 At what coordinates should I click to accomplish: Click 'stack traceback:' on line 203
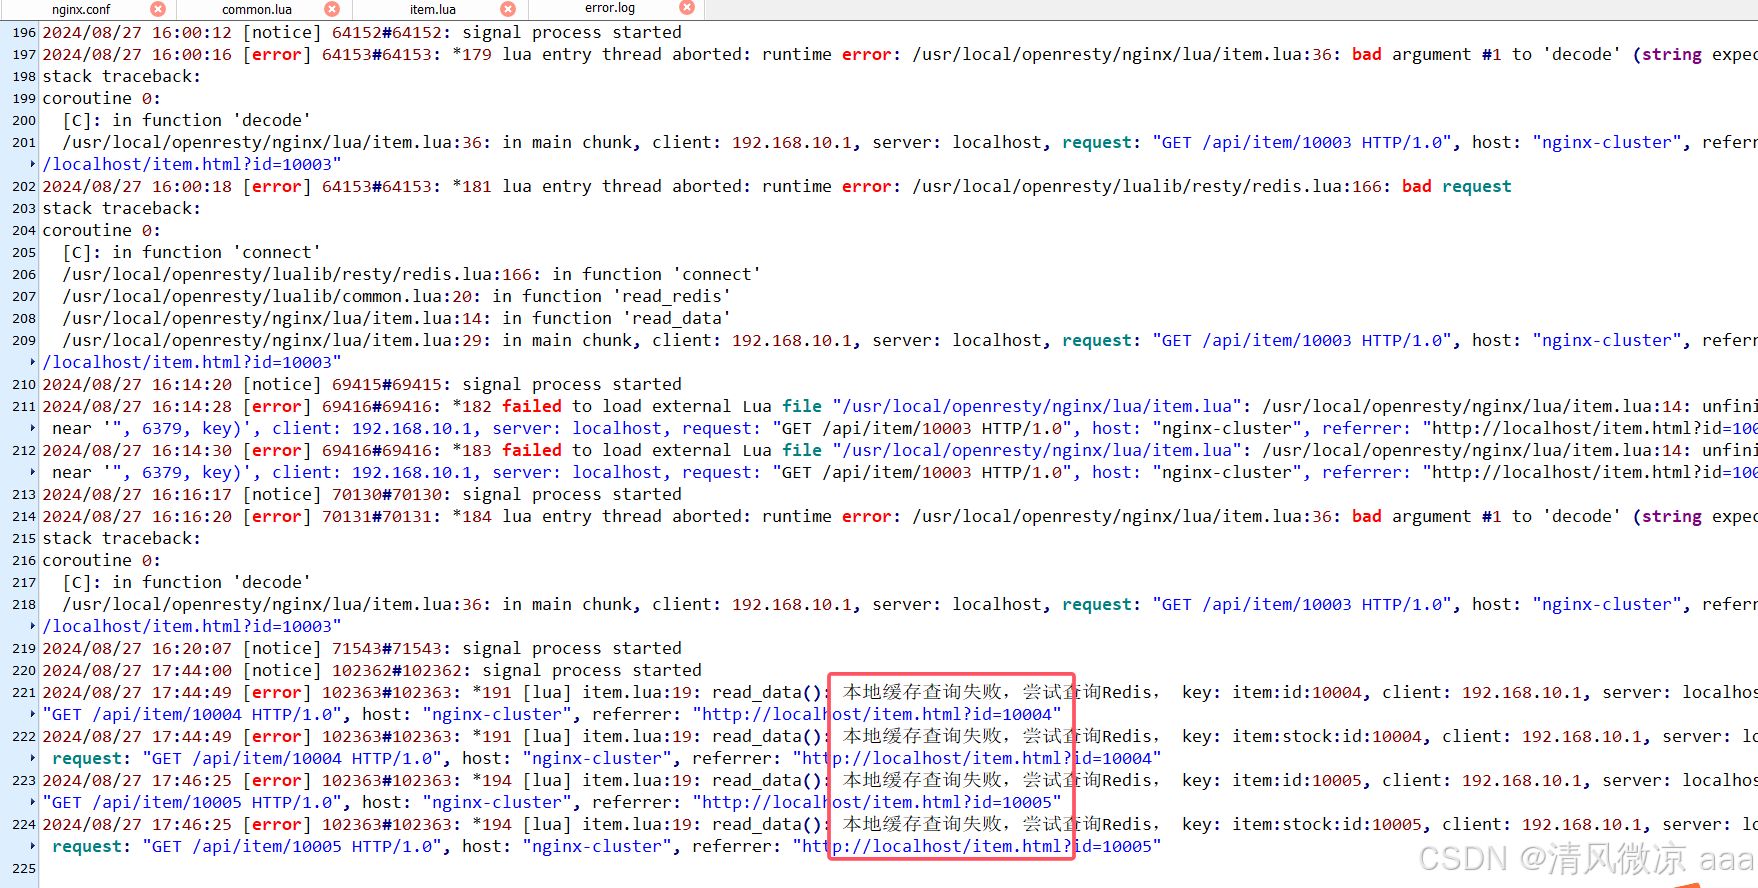pos(122,209)
